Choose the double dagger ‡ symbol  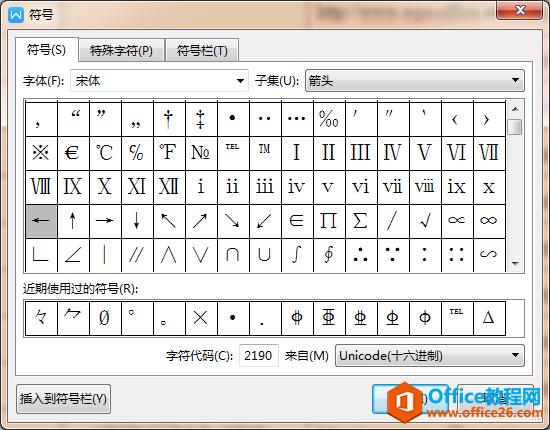201,119
